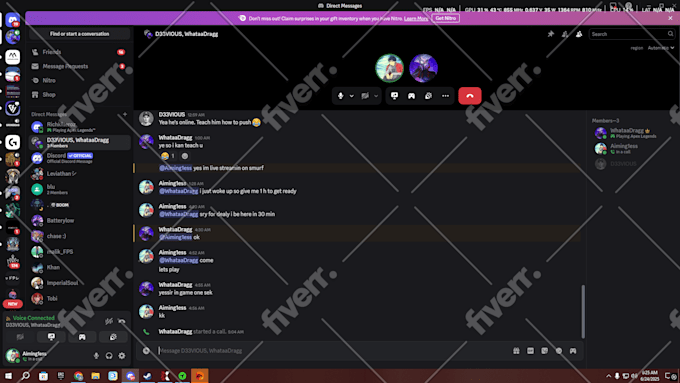Open GIF picker in message box
The image size is (680, 383).
530,350
